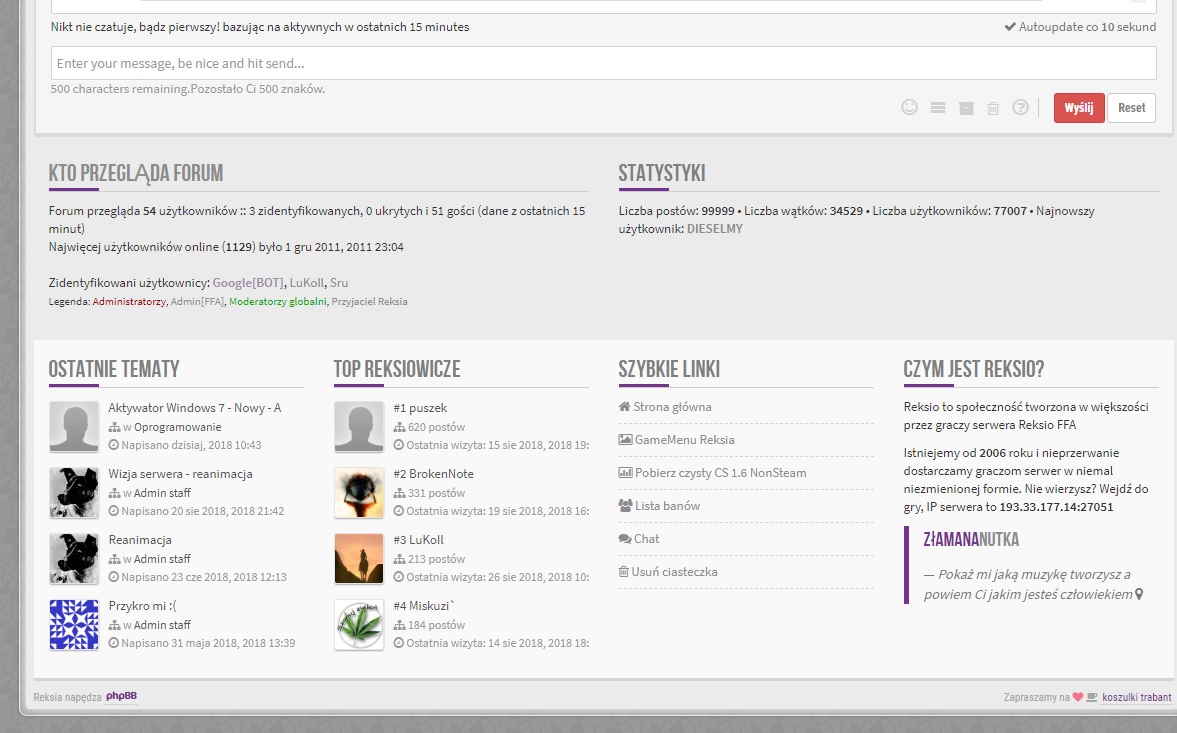Click the heart icon in footer
The width and height of the screenshot is (1177, 733).
point(1078,698)
